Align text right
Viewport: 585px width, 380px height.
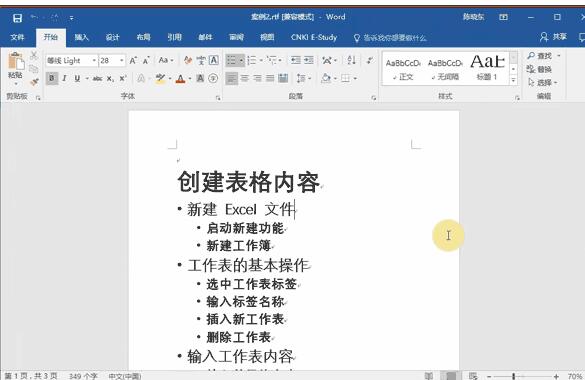[x=257, y=78]
